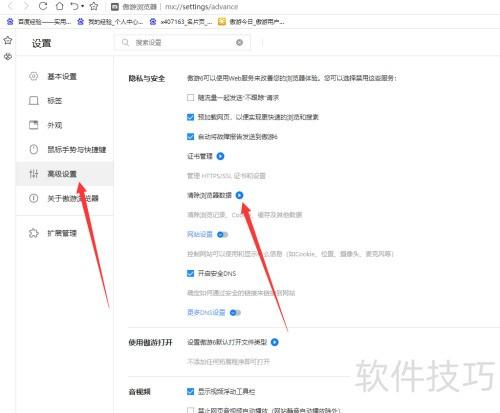500x413 pixels.
Task: Toggle the switch next to 更多DNS设置
Action: click(x=235, y=313)
